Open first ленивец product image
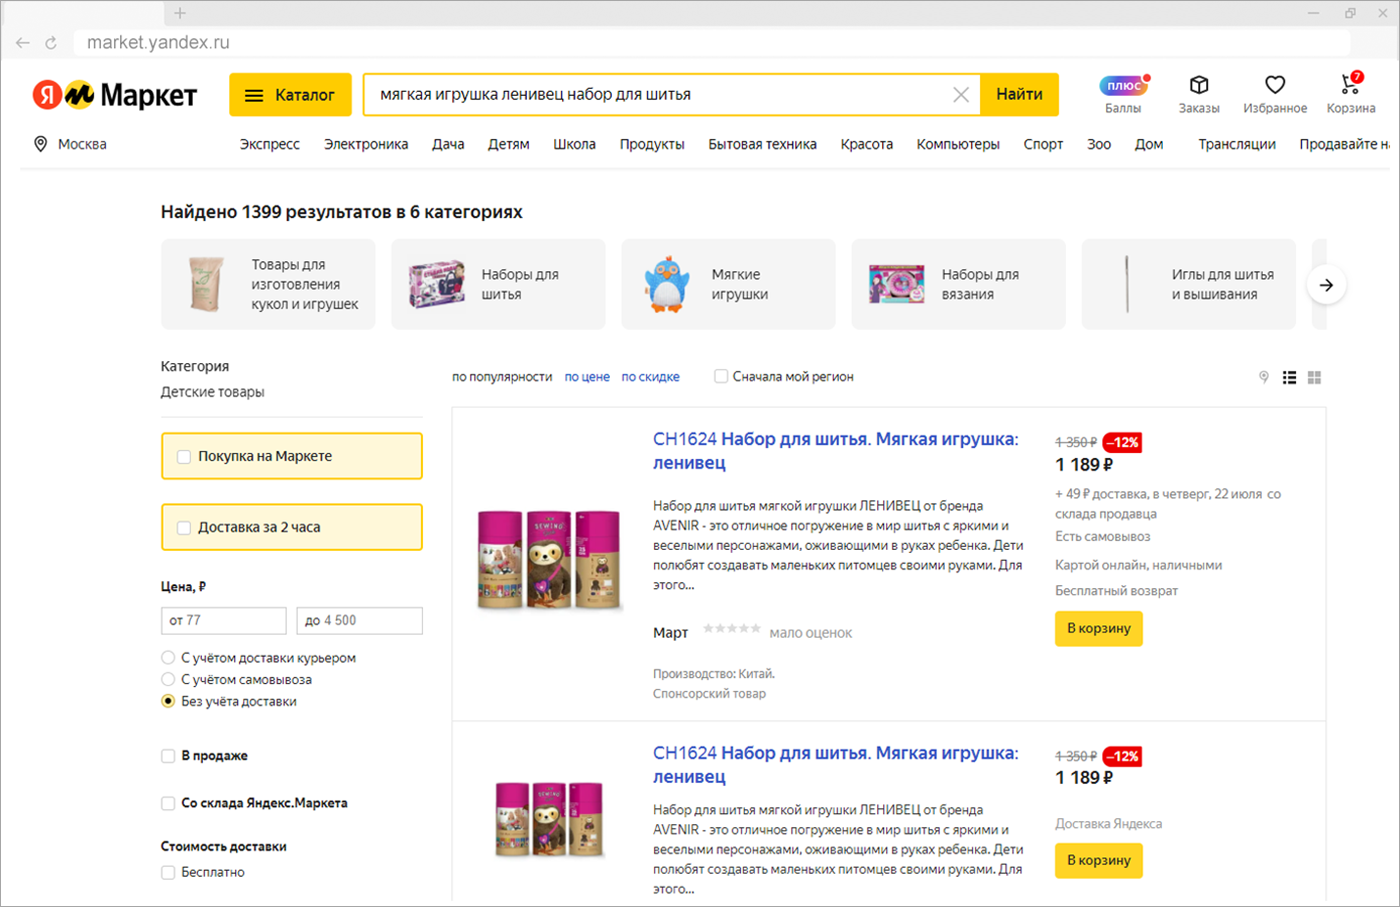Image resolution: width=1400 pixels, height=907 pixels. (550, 559)
